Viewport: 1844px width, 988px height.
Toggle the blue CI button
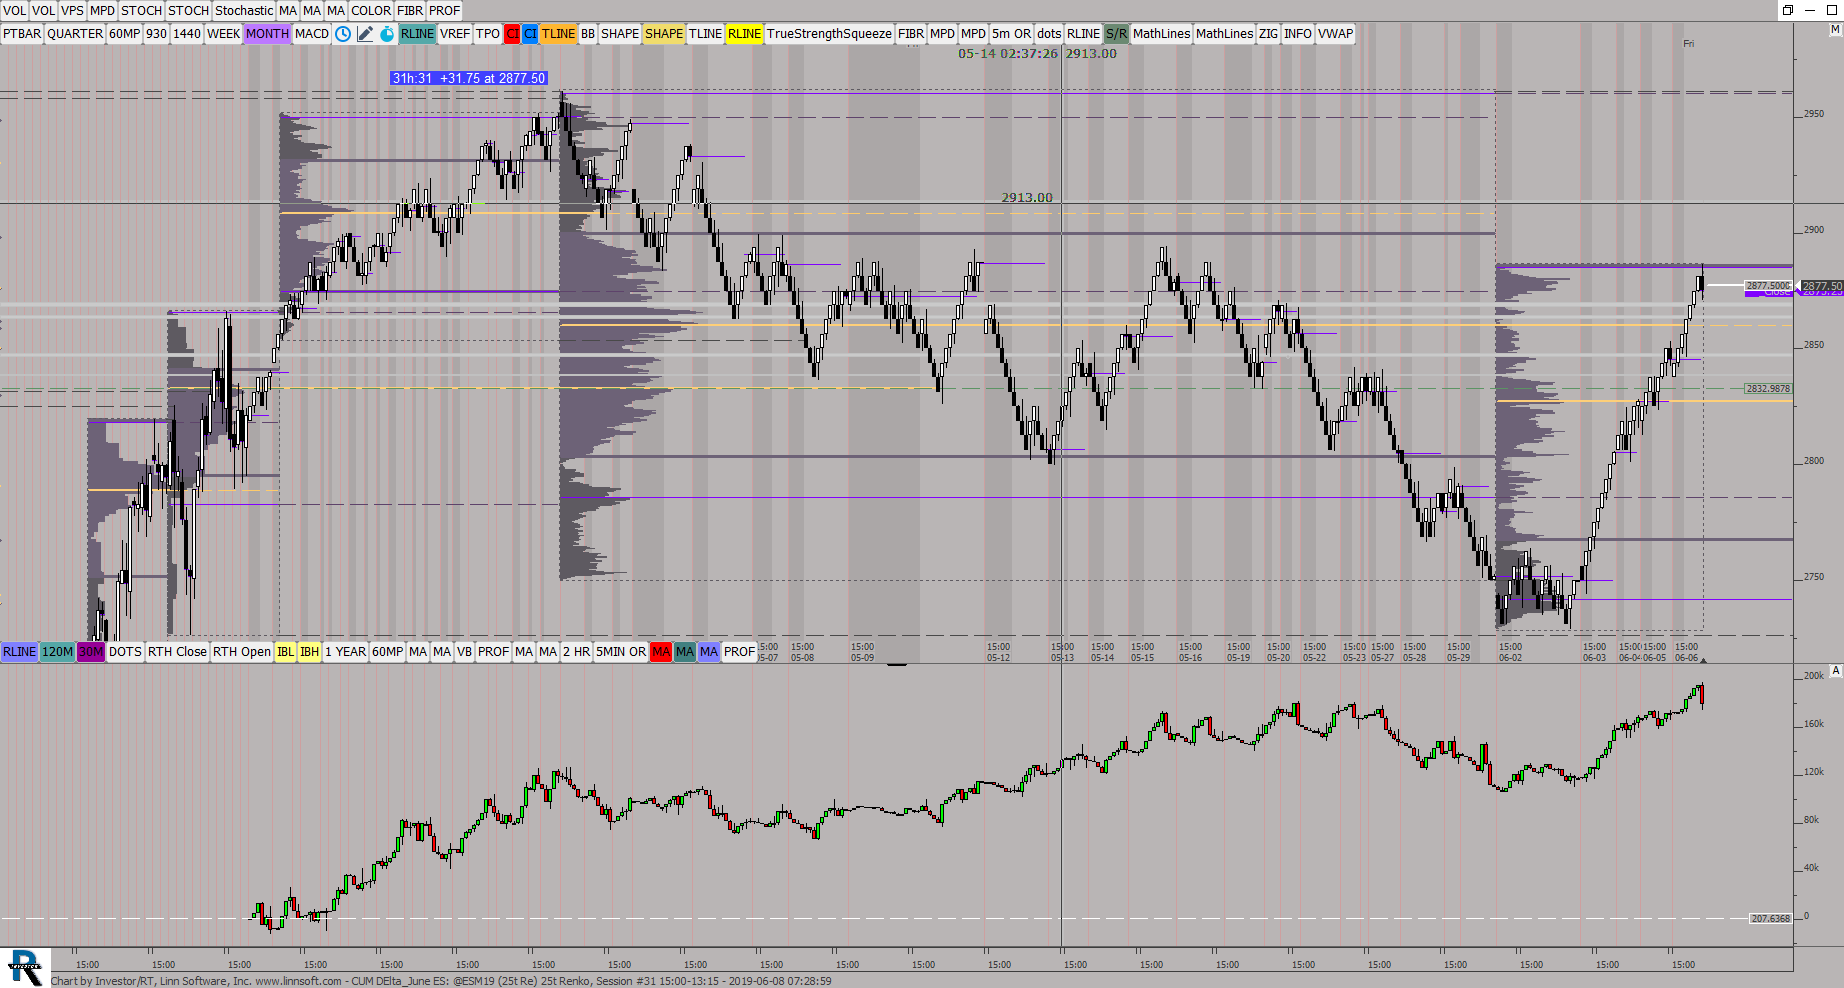tap(530, 34)
